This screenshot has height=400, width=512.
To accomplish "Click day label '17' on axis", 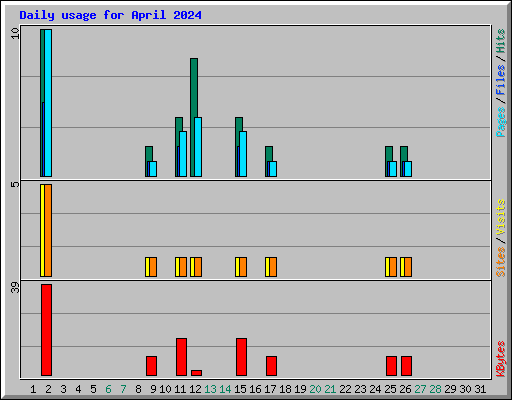I will [270, 389].
